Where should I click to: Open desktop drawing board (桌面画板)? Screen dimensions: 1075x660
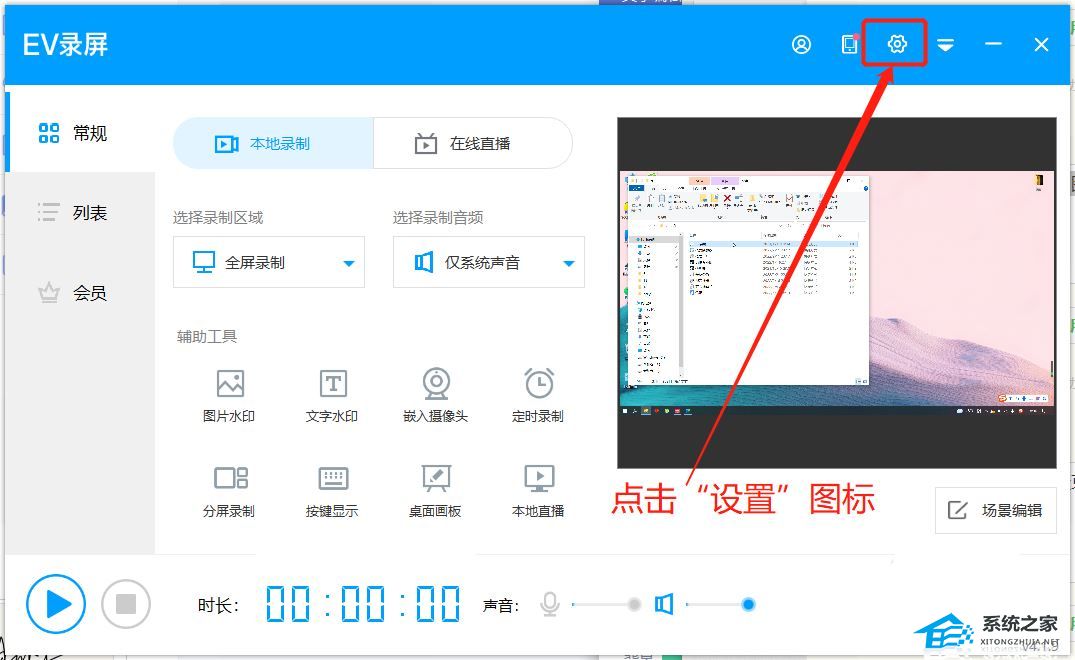435,491
